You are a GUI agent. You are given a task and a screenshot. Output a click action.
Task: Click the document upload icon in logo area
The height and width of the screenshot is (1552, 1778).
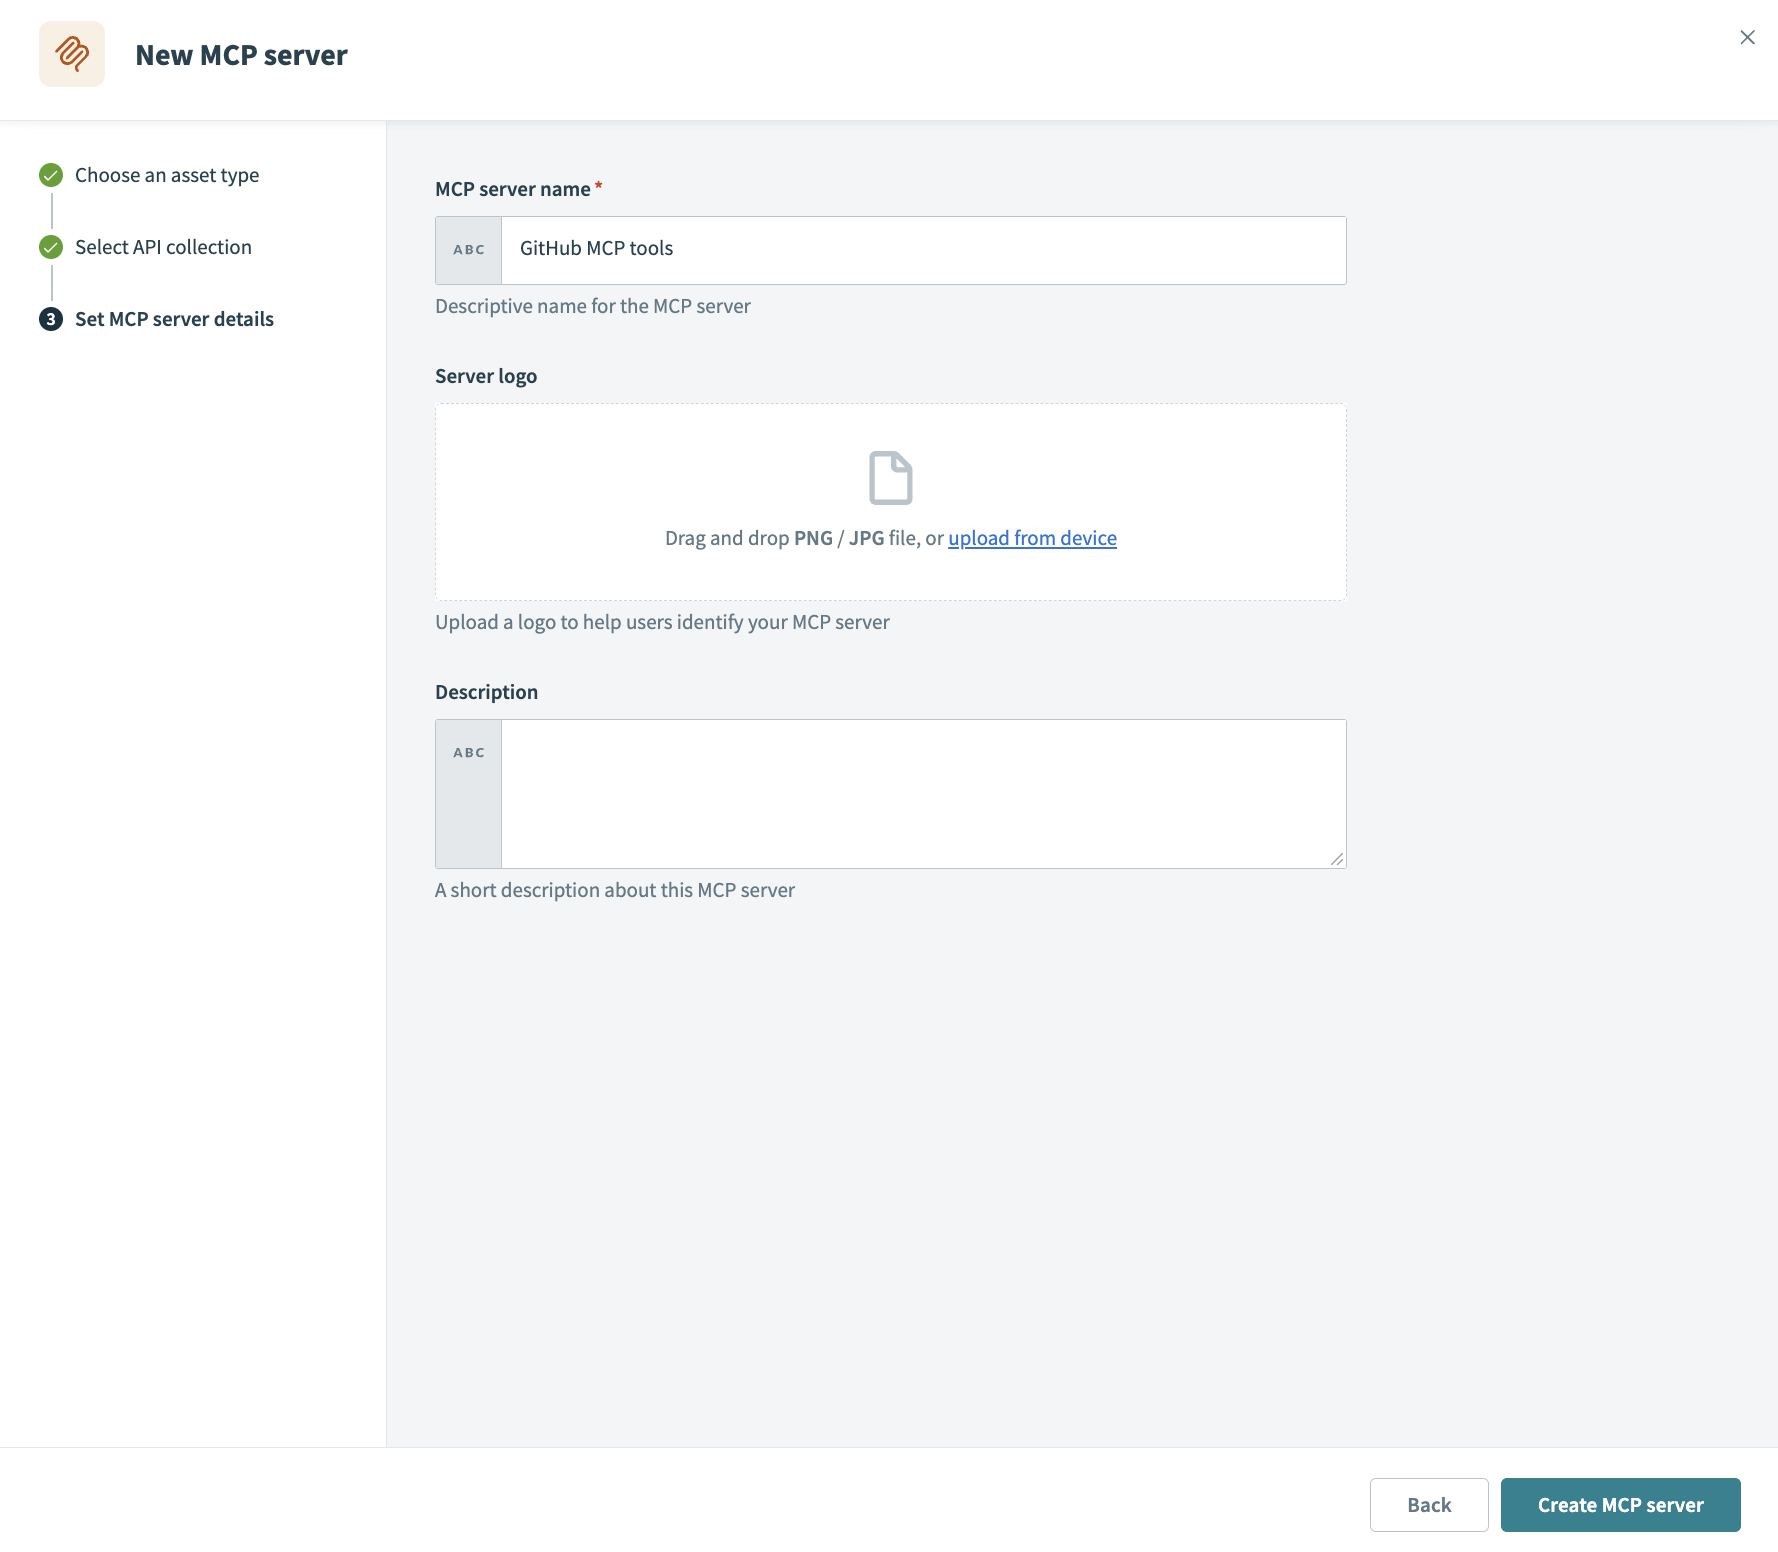pos(890,478)
